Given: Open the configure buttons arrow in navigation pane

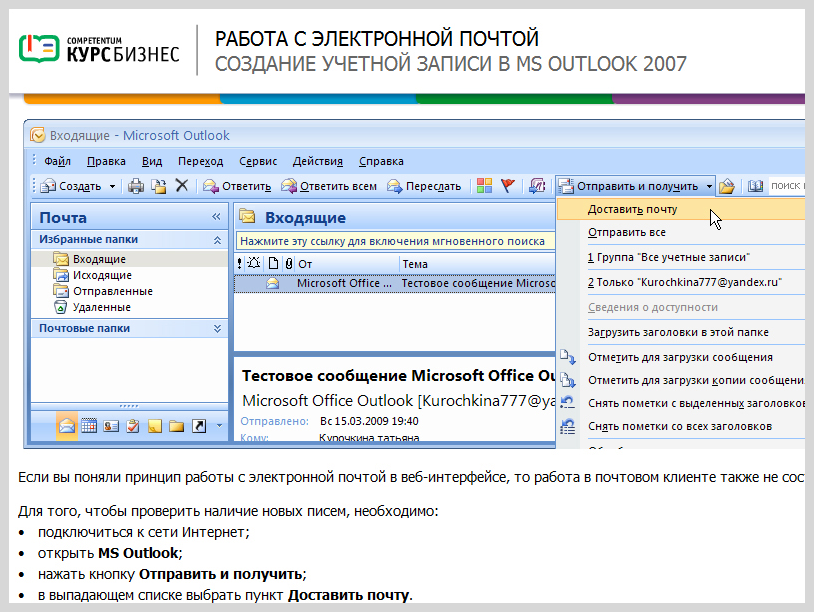Looking at the screenshot, I should [219, 426].
